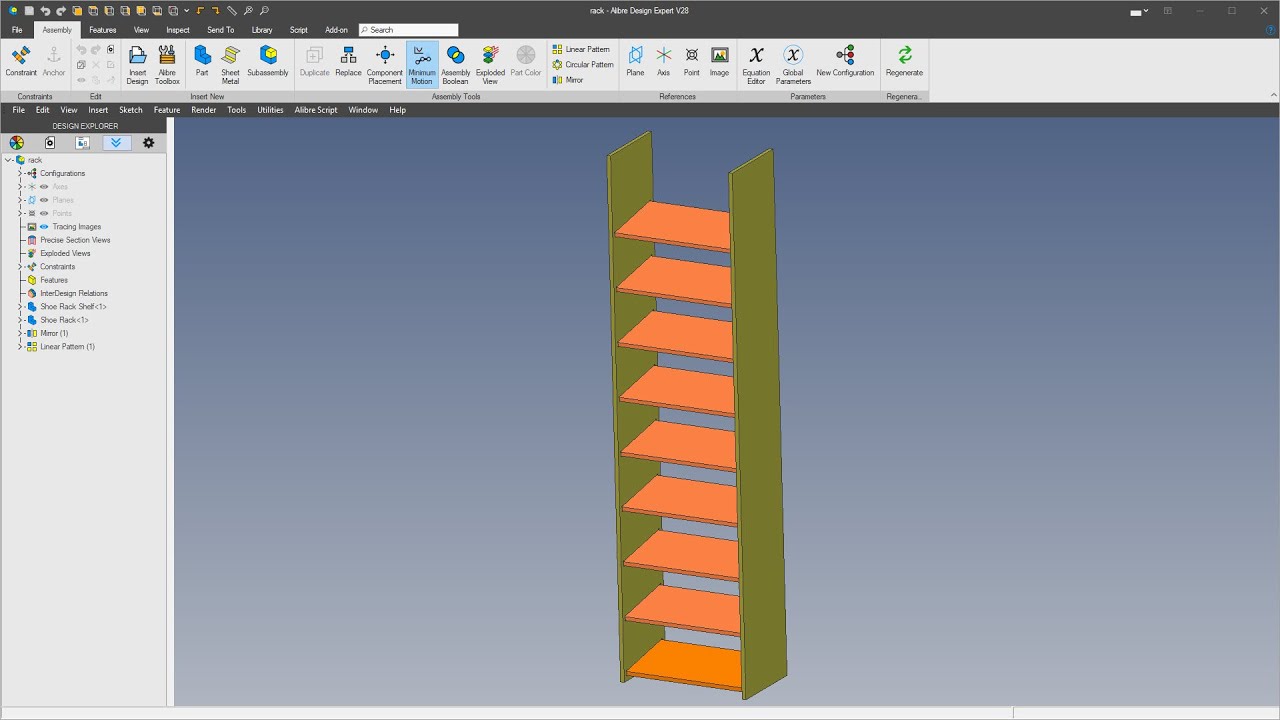Expand the Constraints tree node
This screenshot has height=720, width=1280.
pos(20,267)
